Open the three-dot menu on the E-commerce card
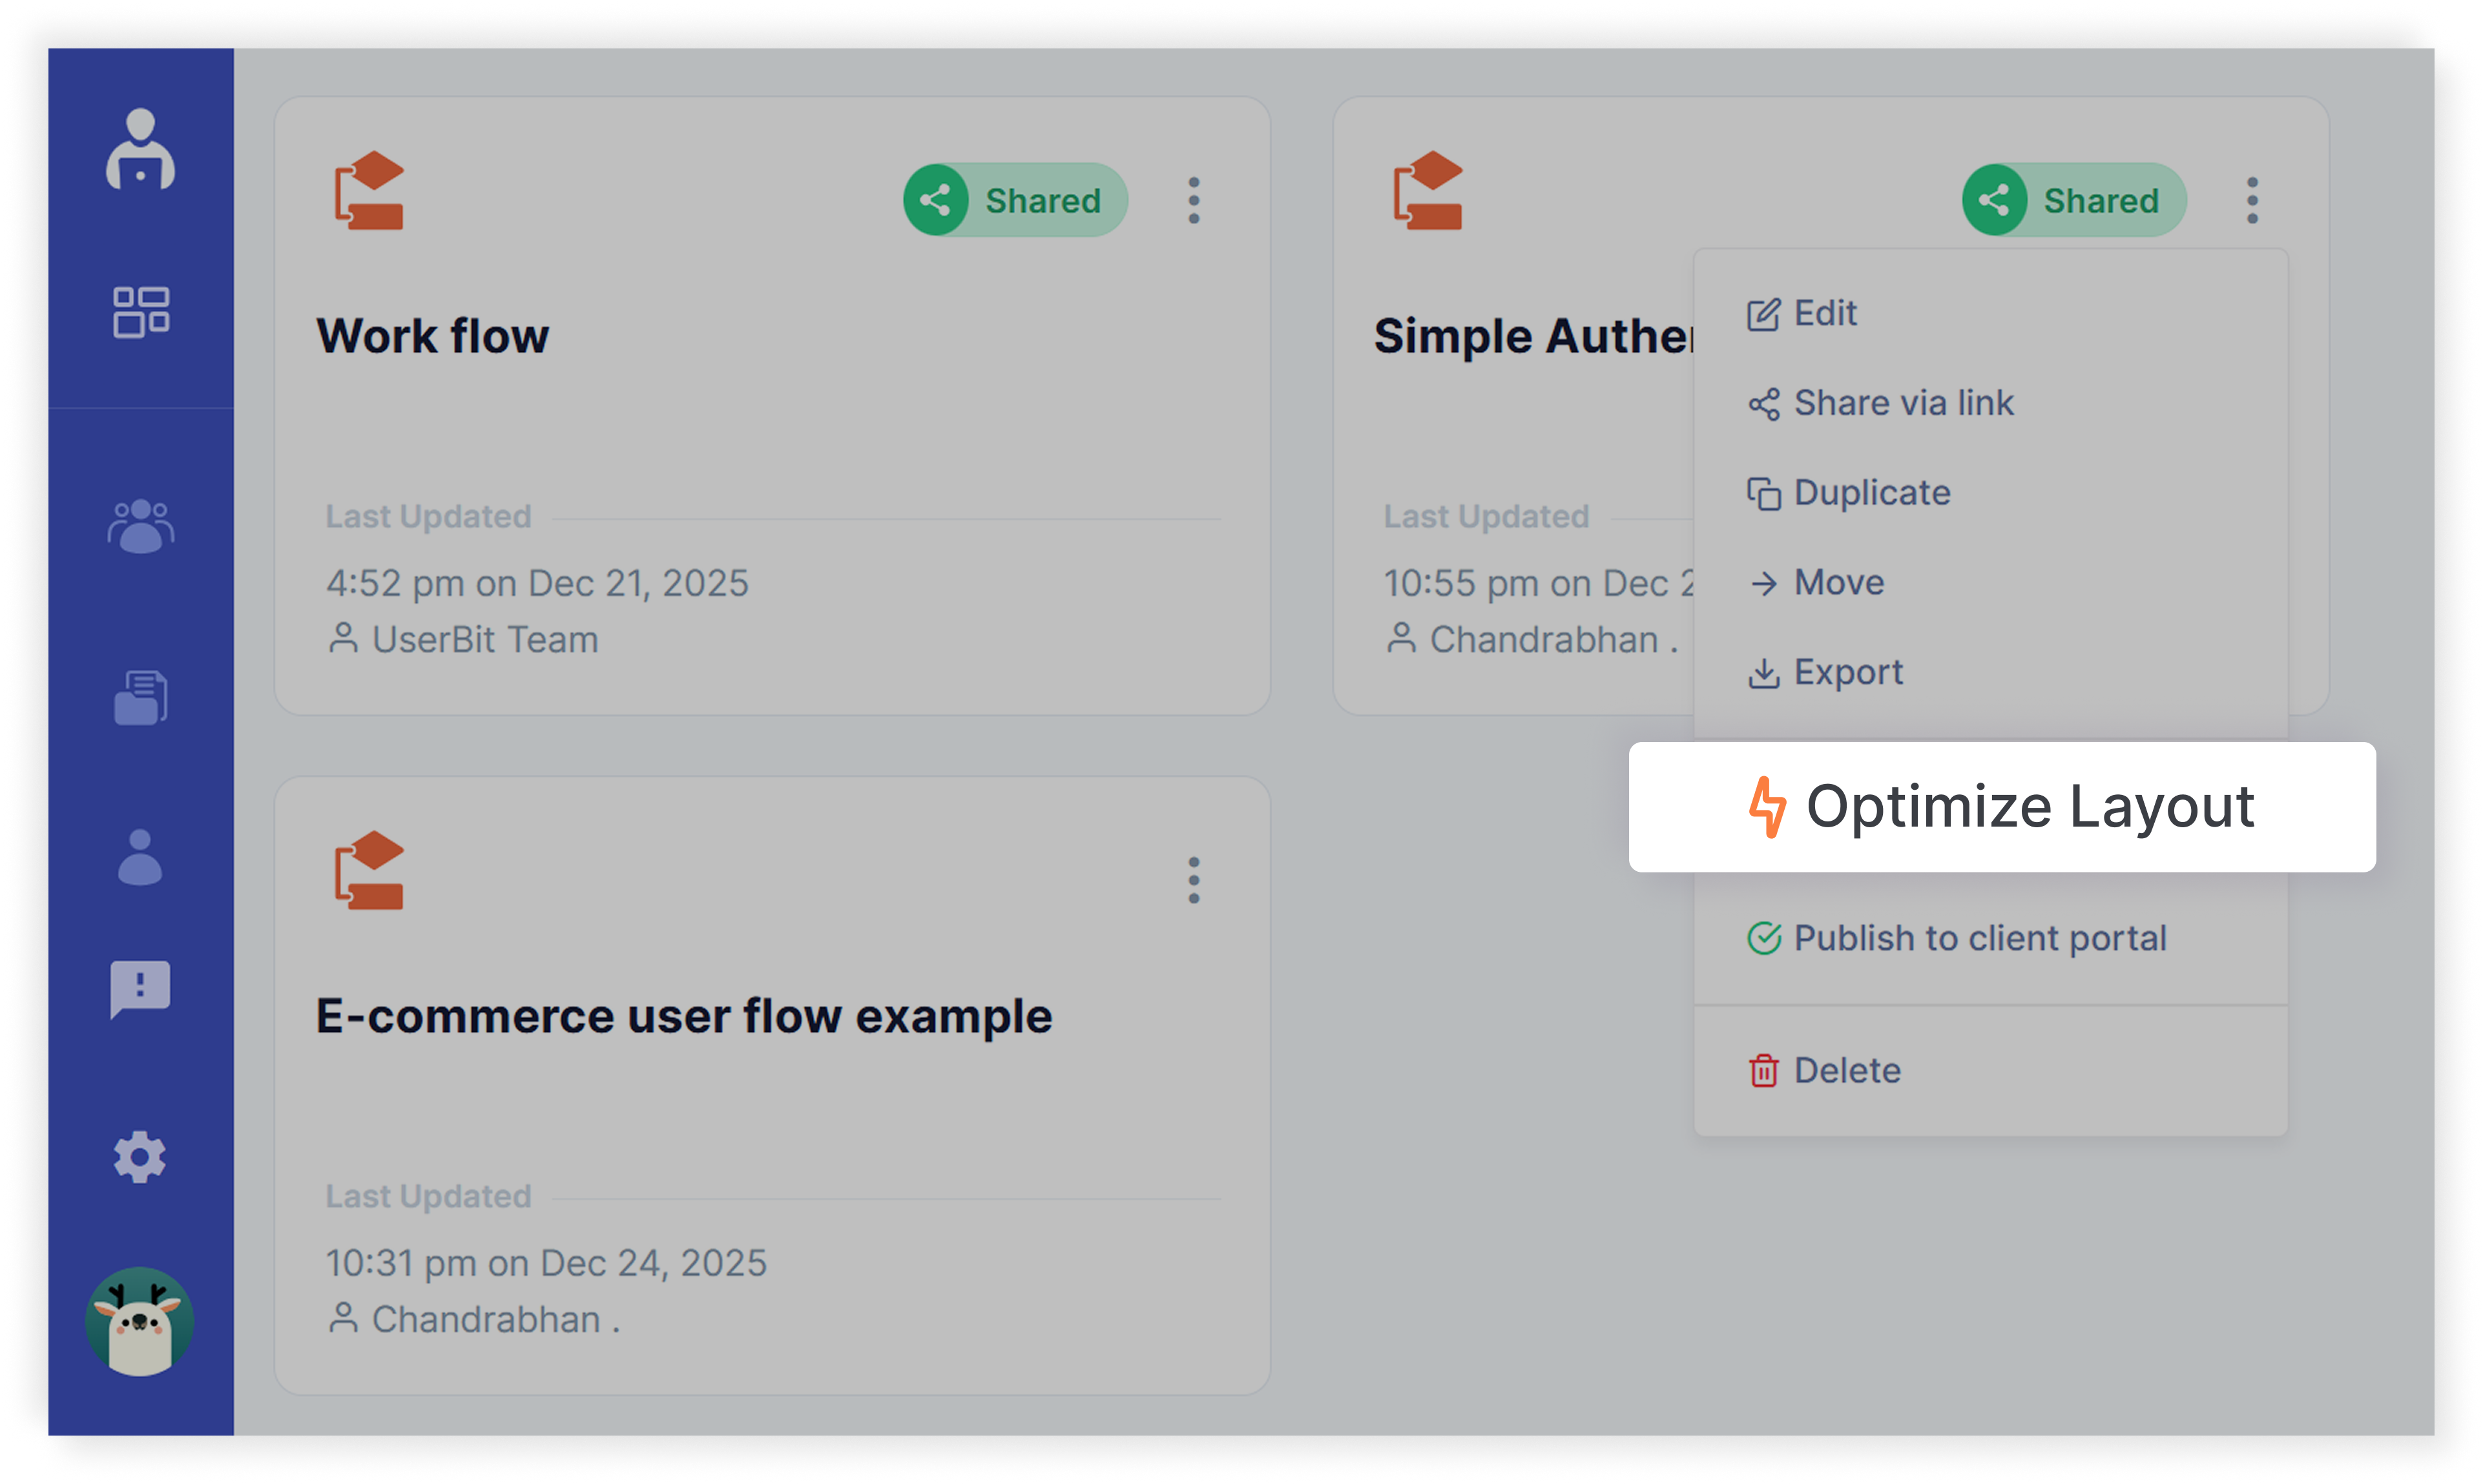This screenshot has height=1484, width=2483. point(1193,880)
